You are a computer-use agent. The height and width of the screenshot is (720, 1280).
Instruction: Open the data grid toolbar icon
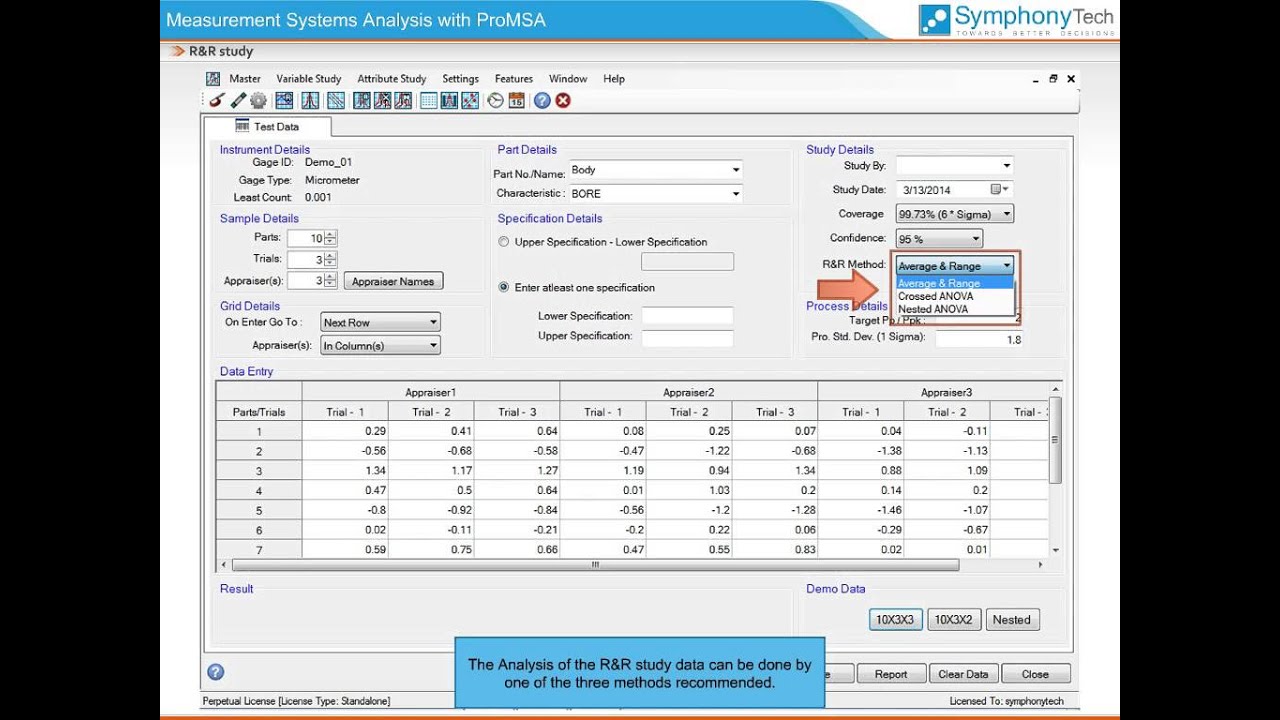(x=429, y=100)
